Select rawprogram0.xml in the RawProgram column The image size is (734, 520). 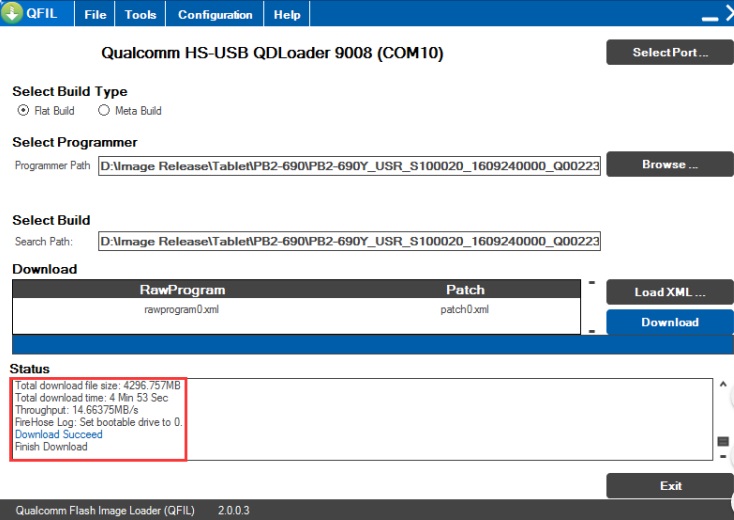[x=182, y=309]
